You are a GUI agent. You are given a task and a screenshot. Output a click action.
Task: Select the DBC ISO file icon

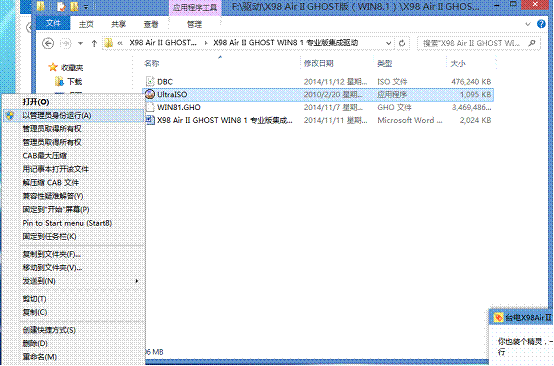tap(150, 81)
